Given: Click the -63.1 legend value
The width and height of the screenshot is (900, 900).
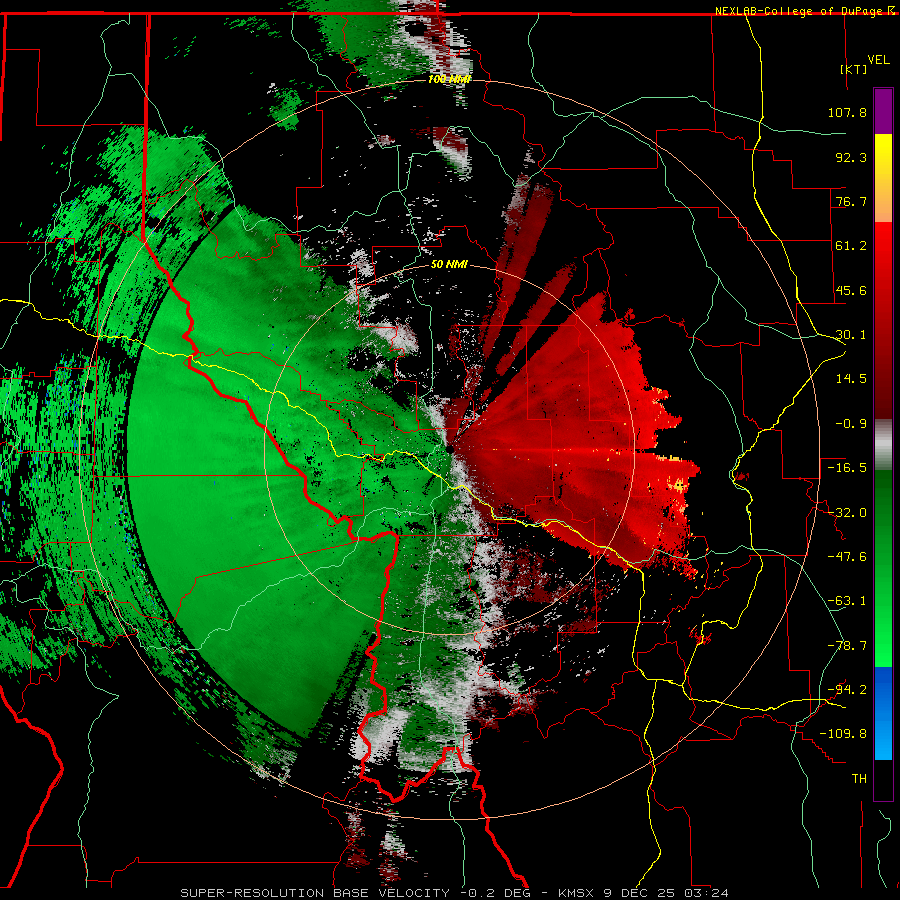Looking at the screenshot, I should [847, 601].
